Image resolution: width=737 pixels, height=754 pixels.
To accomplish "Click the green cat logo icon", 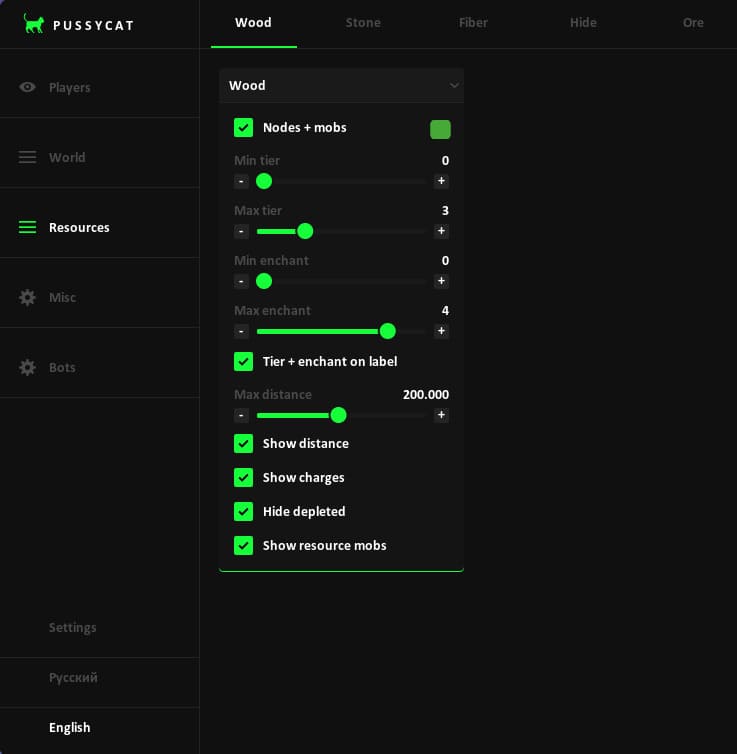I will click(x=34, y=24).
